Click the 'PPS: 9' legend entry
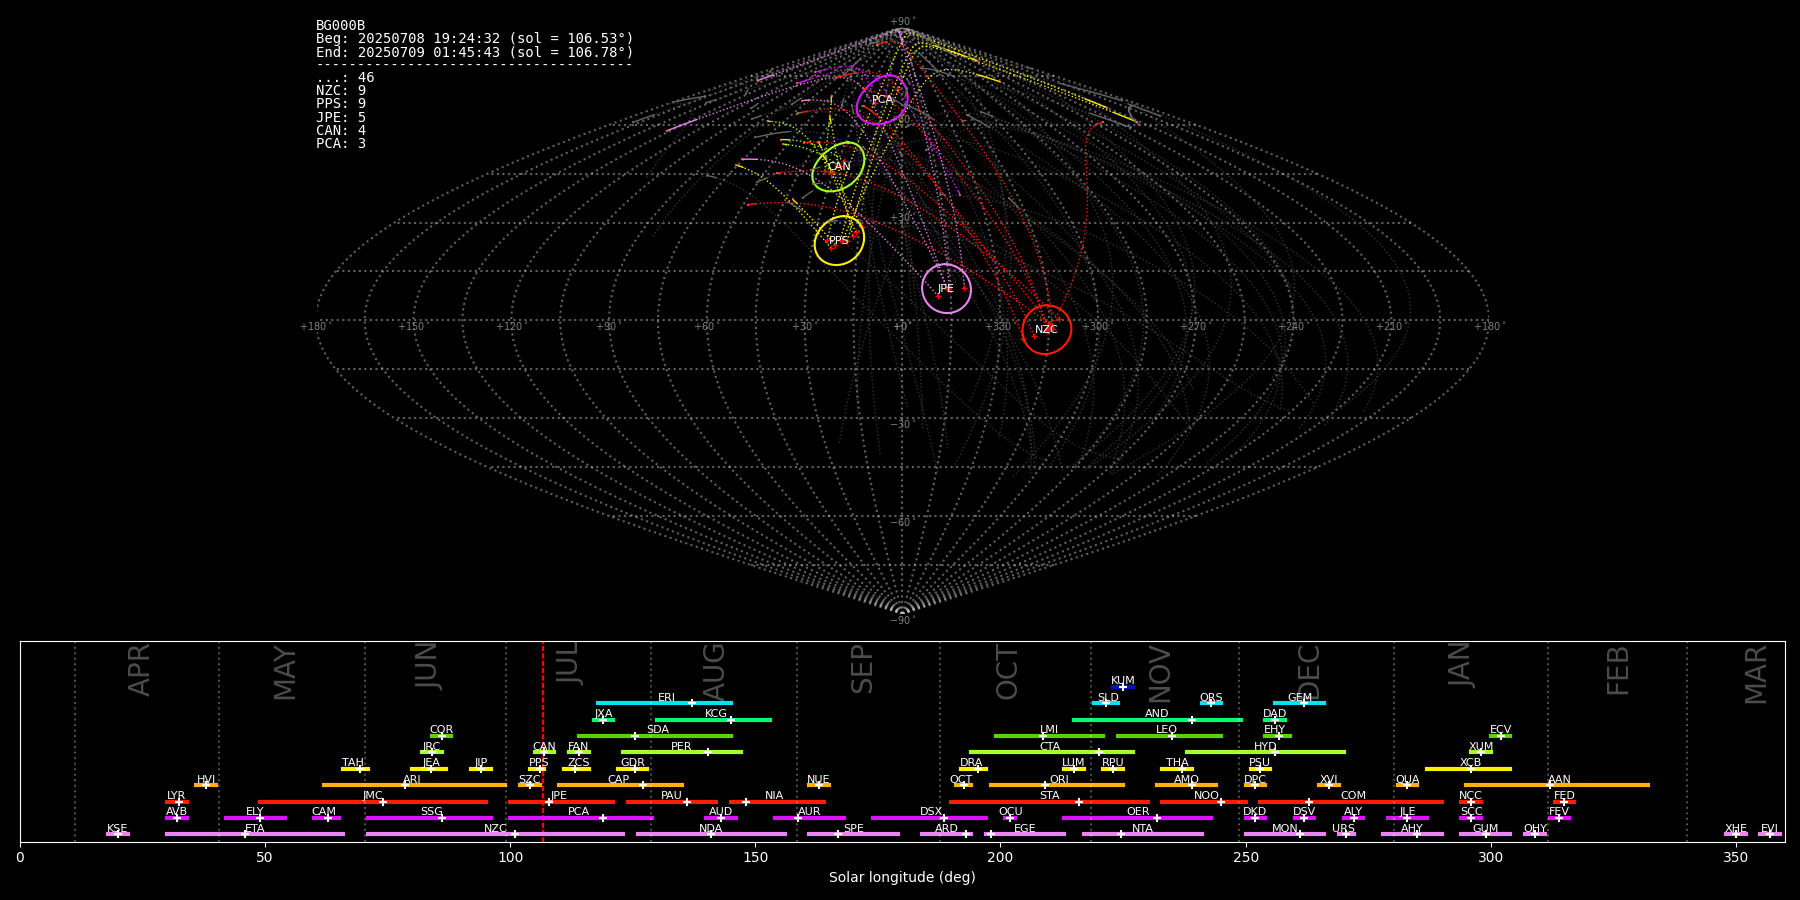Viewport: 1800px width, 900px height. point(341,104)
